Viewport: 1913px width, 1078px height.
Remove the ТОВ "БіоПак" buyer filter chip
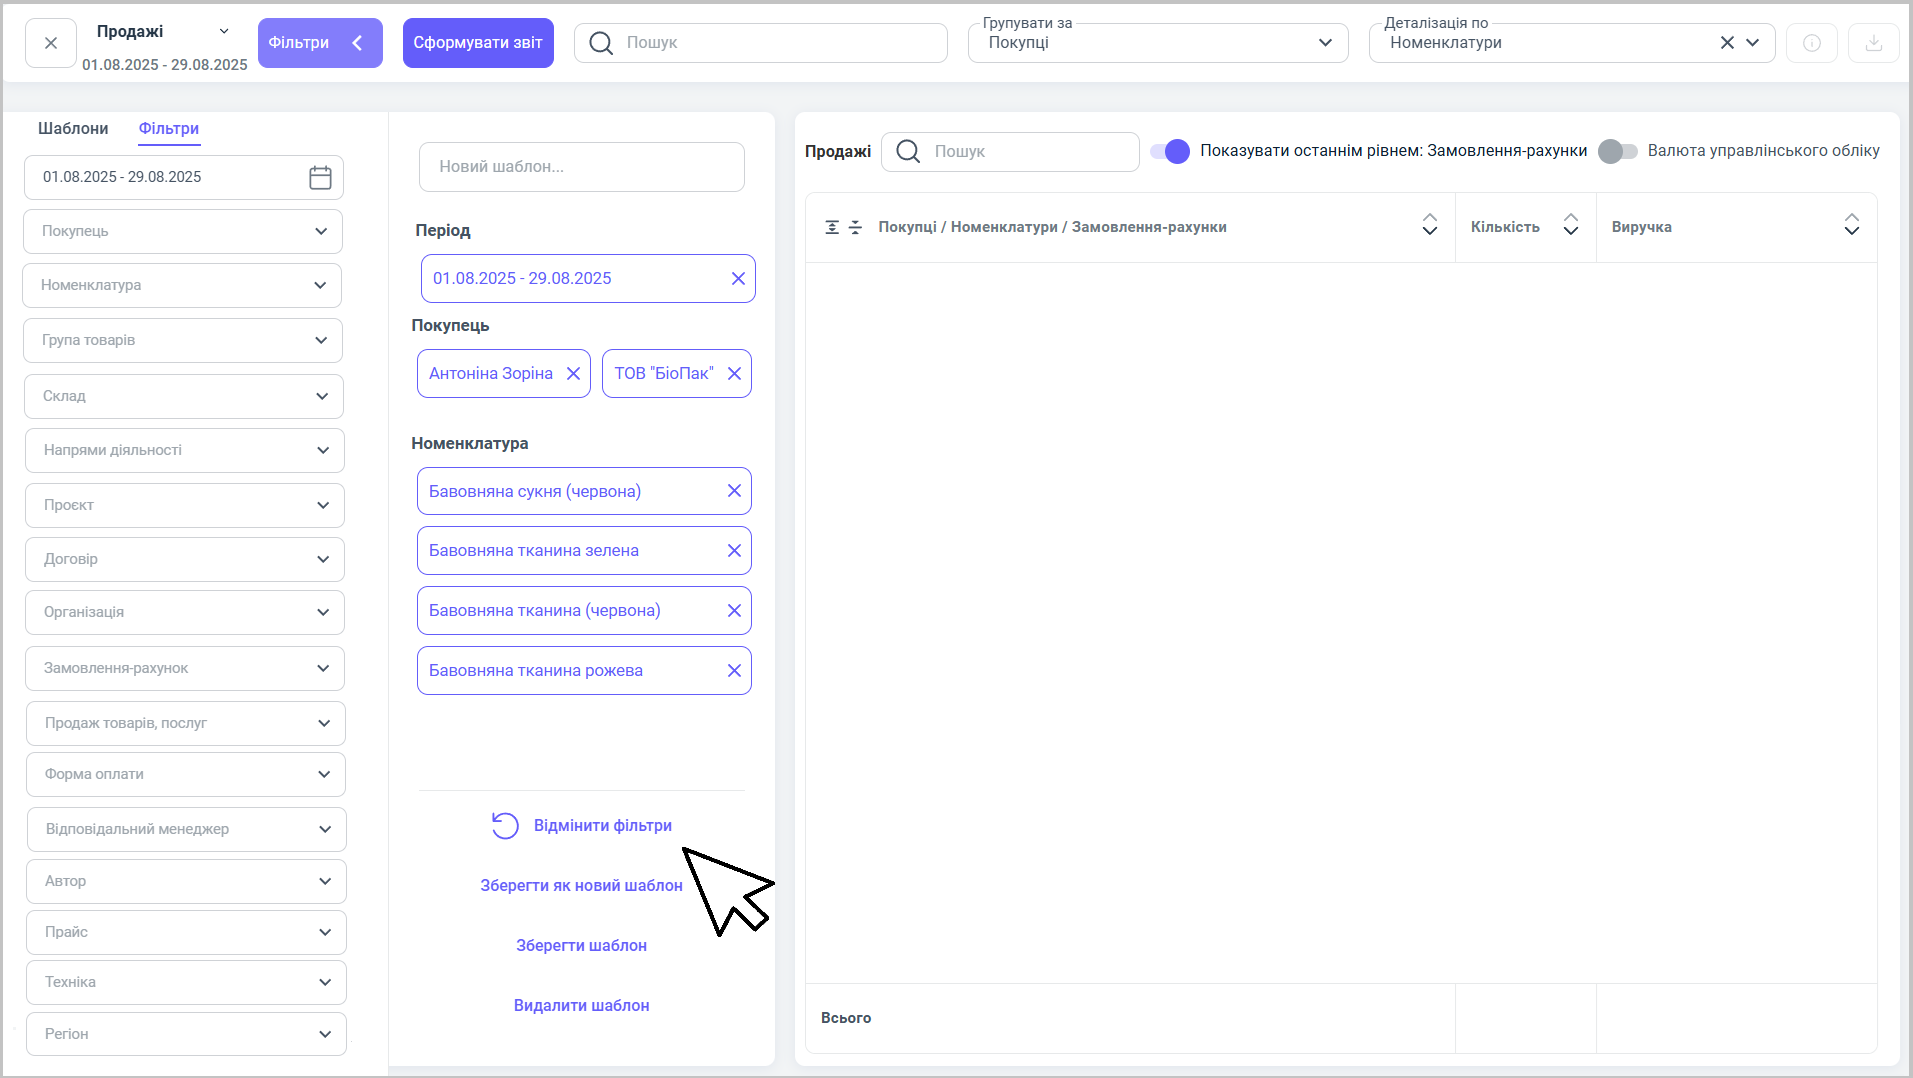pyautogui.click(x=734, y=373)
